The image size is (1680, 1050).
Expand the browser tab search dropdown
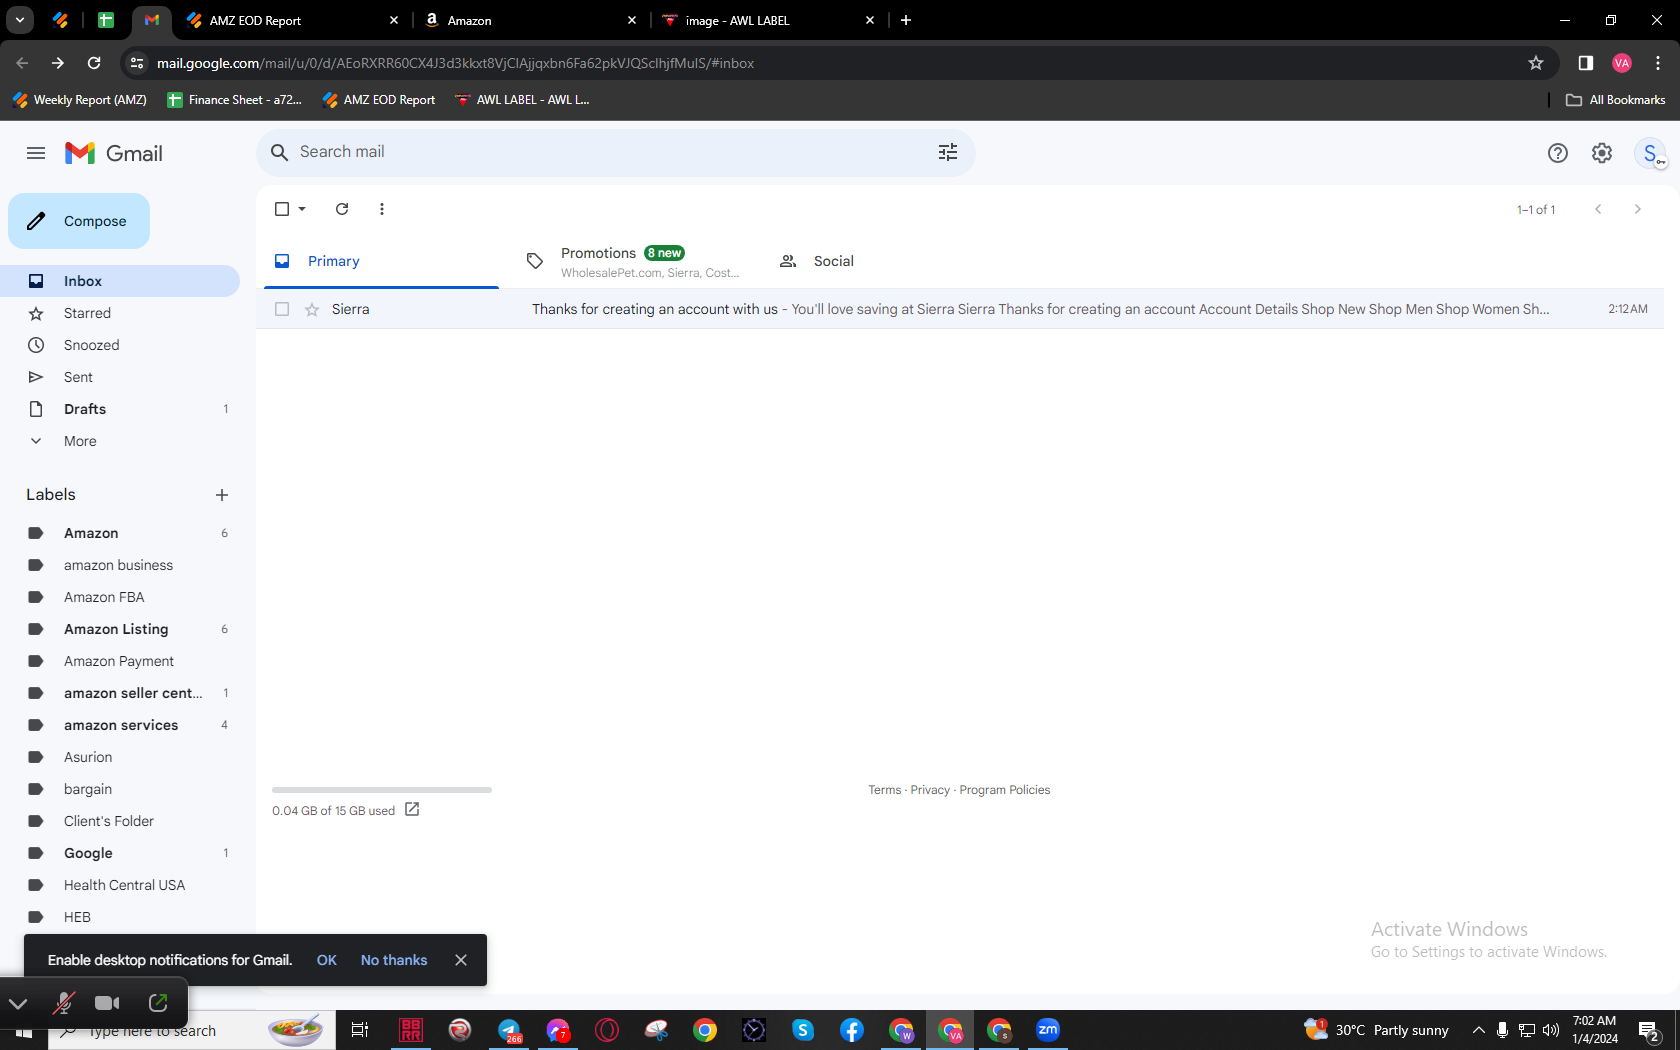20,20
